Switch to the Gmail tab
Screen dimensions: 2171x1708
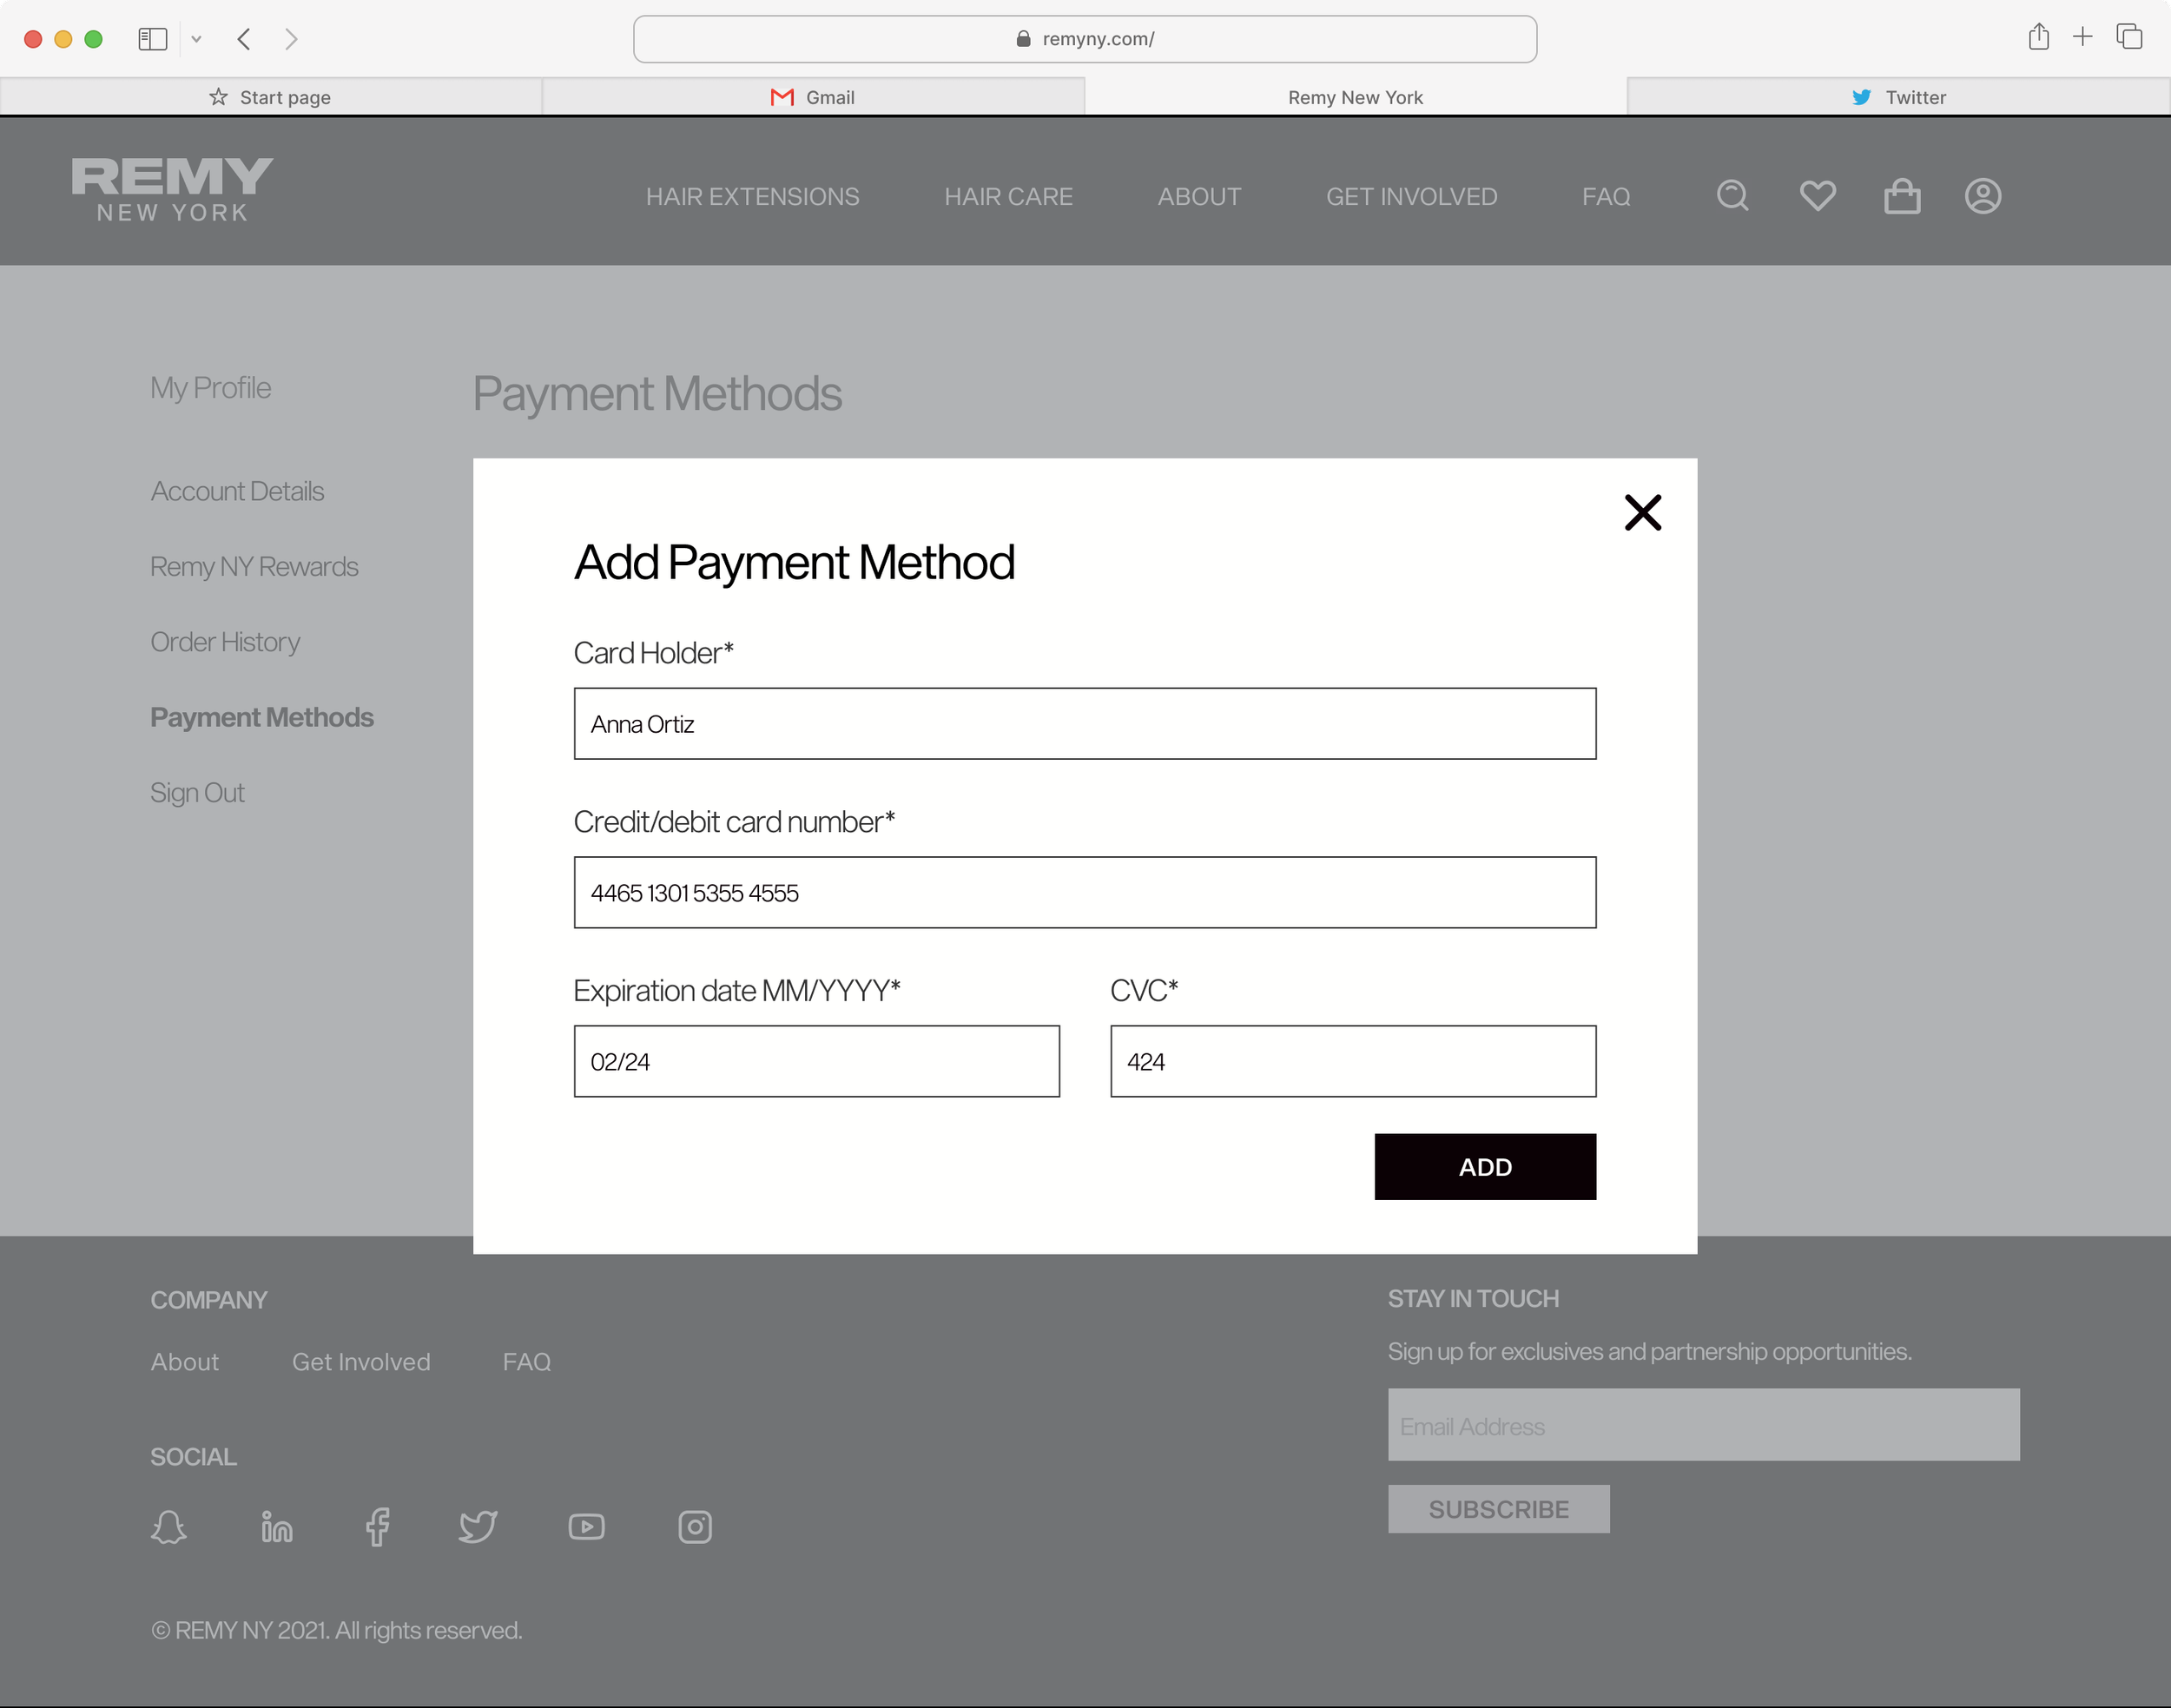813,96
